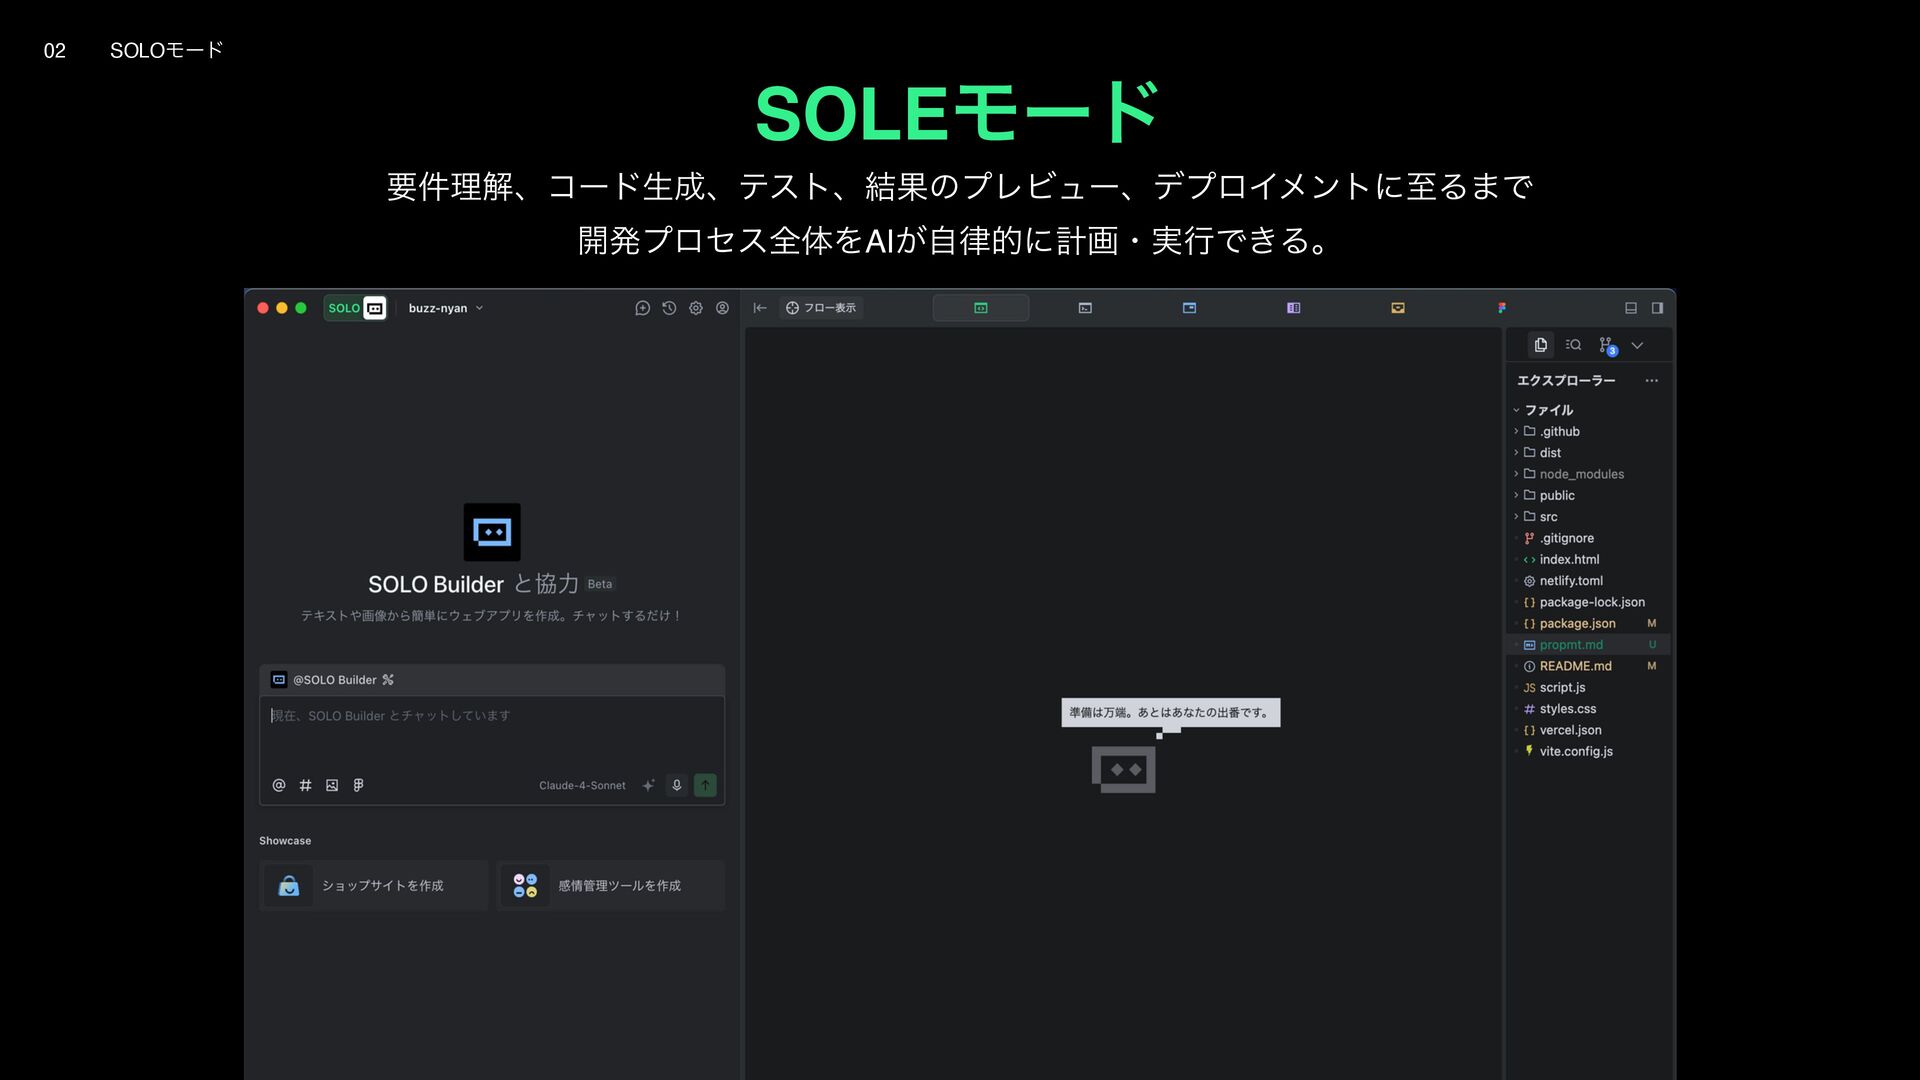1920x1080 pixels.
Task: Expand the src folder
Action: 1548,517
